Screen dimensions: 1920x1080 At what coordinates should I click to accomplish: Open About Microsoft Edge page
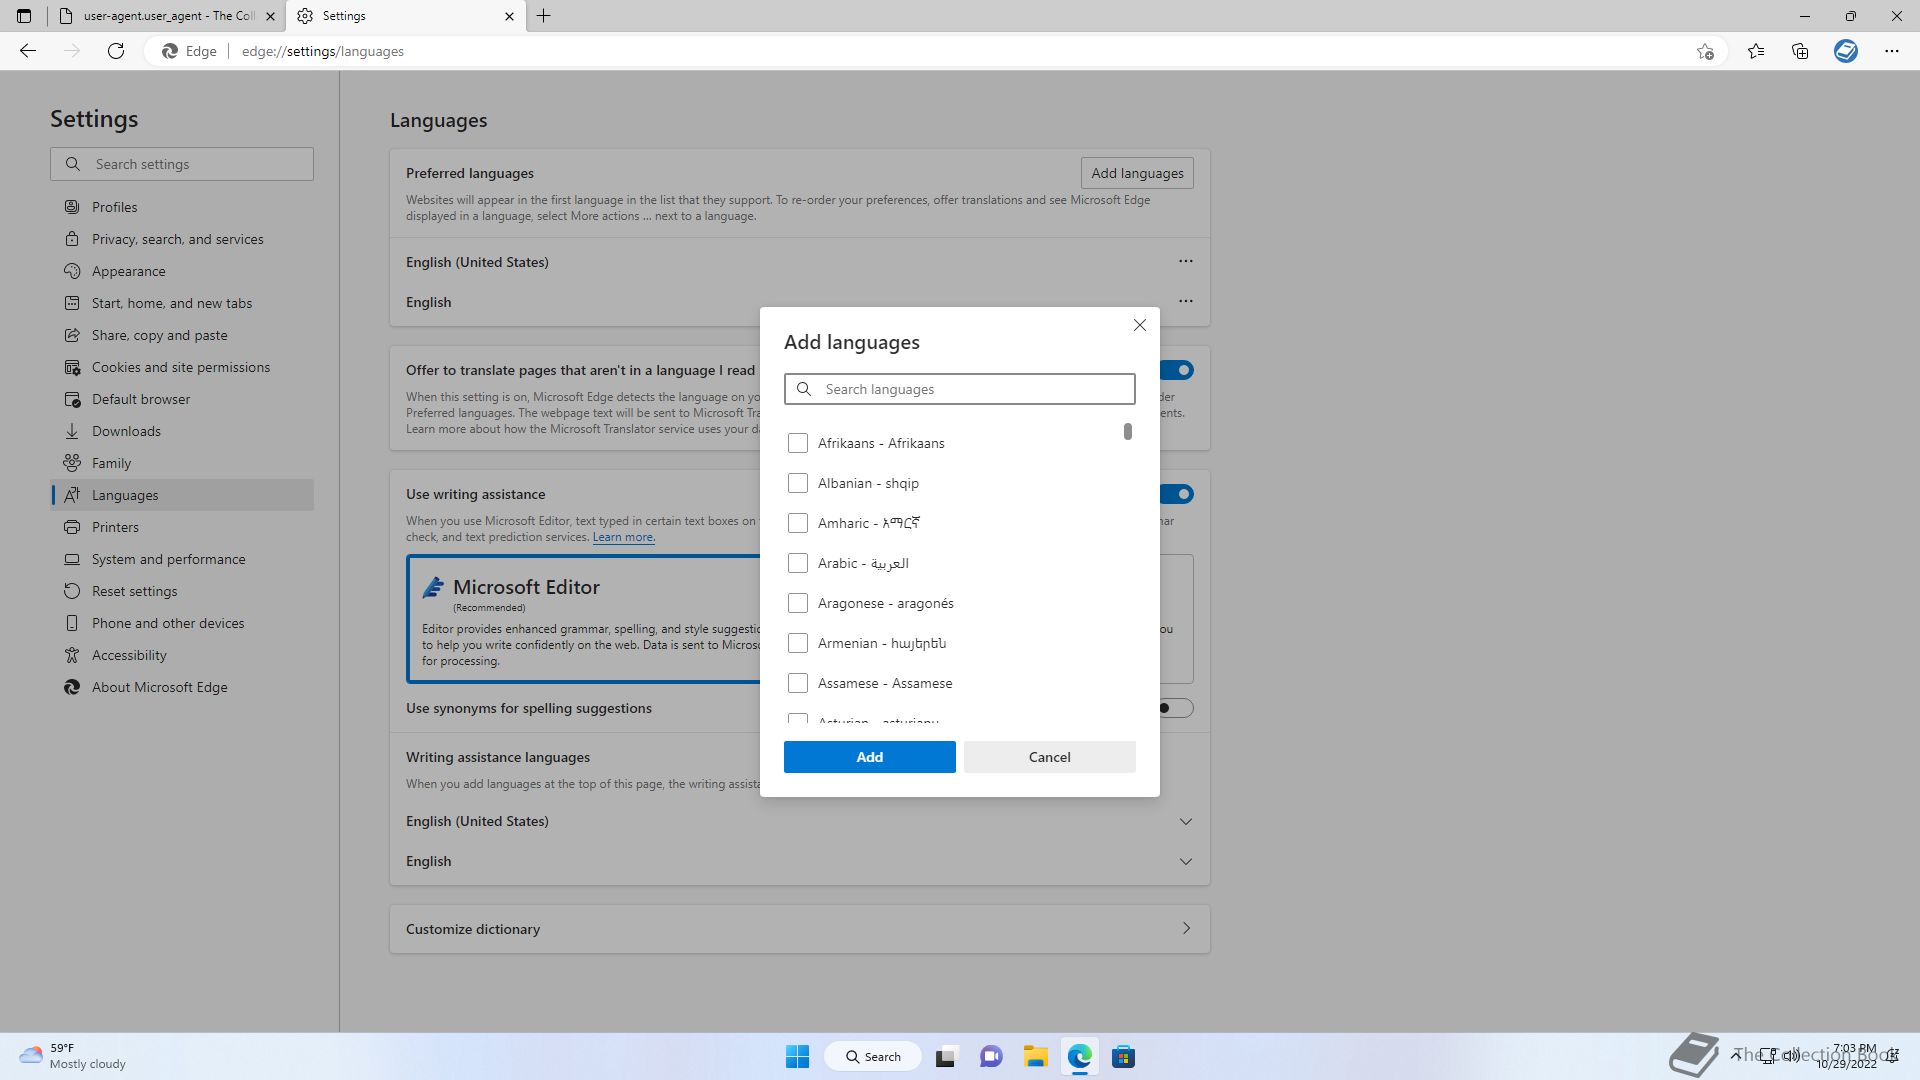tap(182, 687)
